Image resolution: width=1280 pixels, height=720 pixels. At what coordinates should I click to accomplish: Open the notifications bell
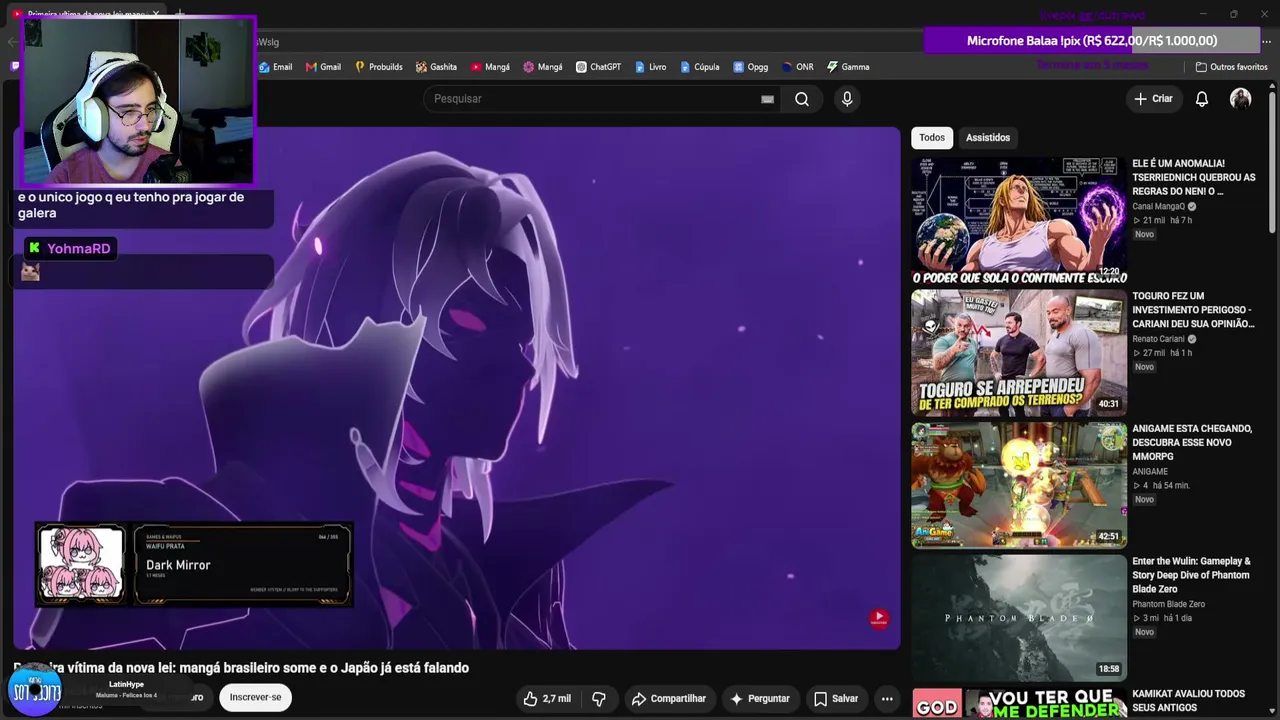[x=1202, y=99]
